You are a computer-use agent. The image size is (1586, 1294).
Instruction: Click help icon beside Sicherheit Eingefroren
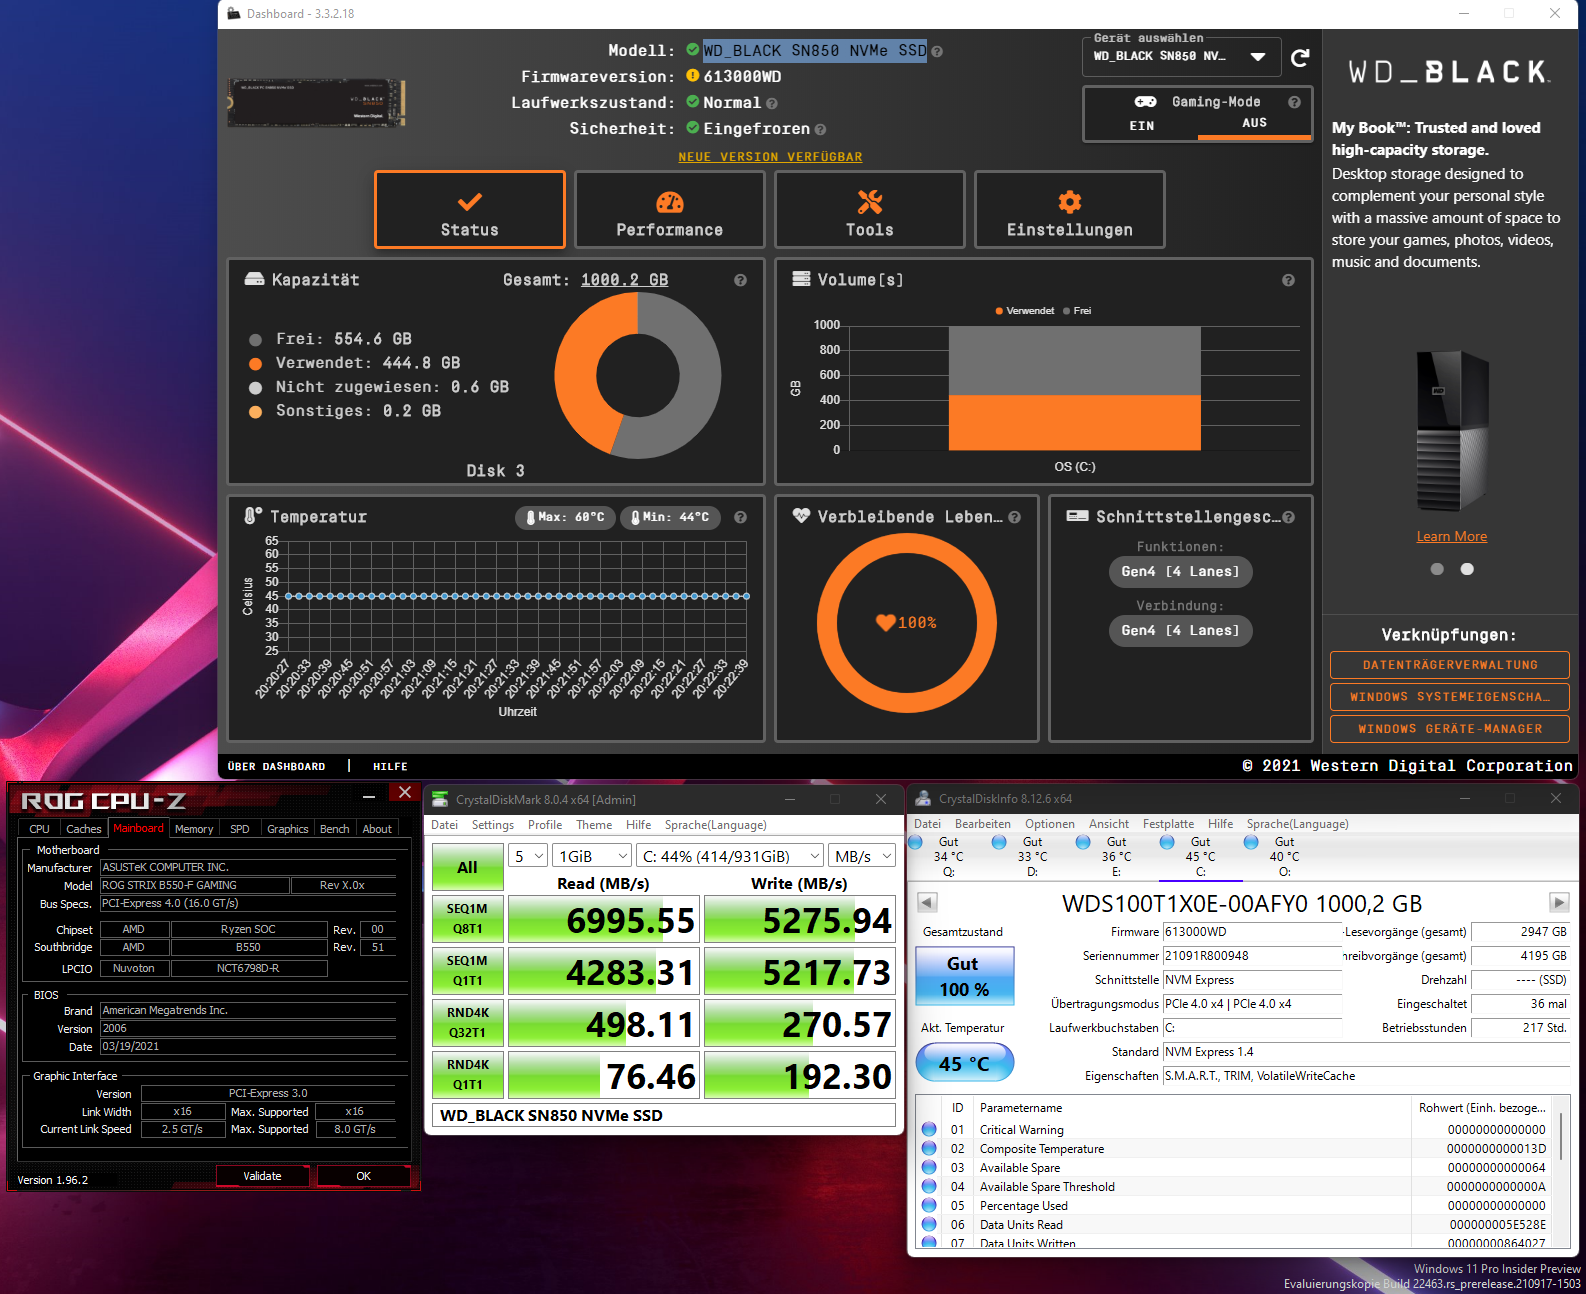click(820, 129)
